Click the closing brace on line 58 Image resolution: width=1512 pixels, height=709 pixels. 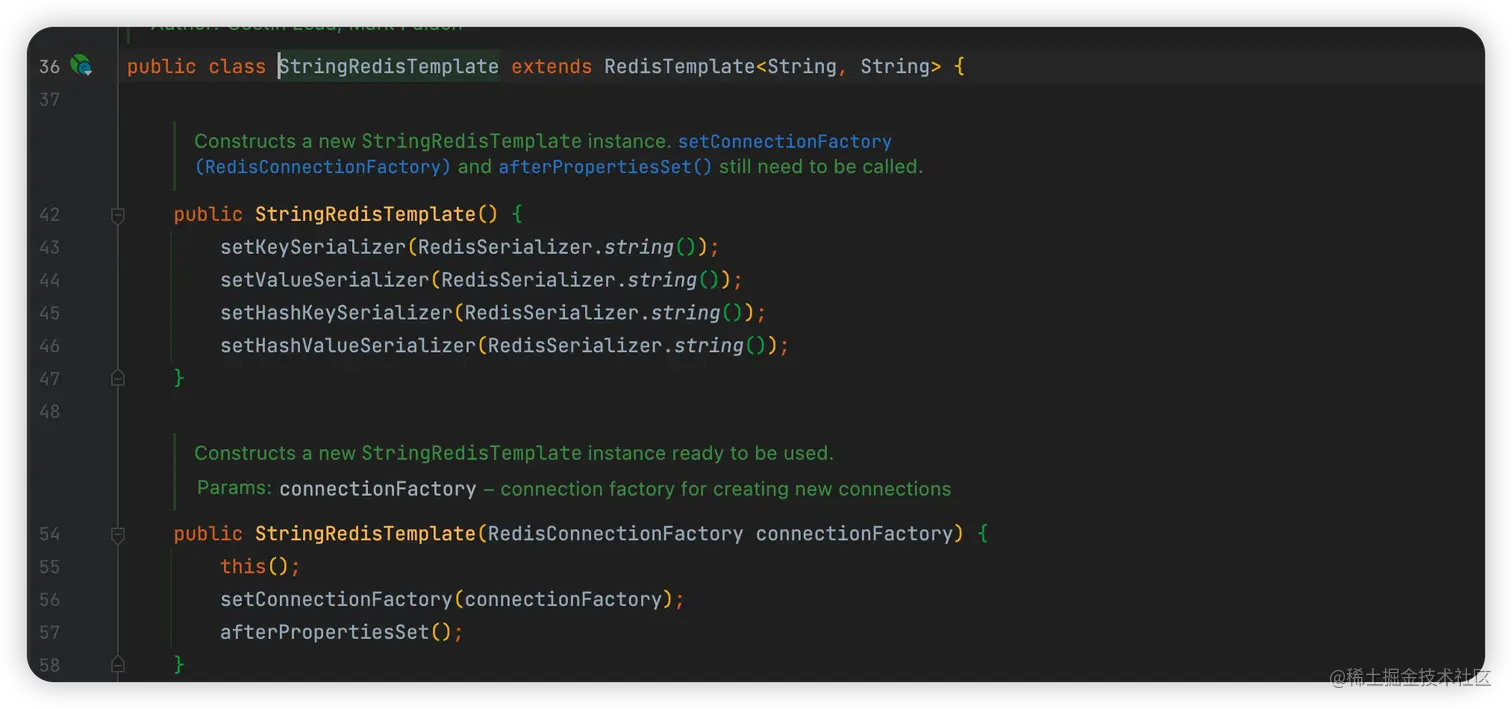179,664
